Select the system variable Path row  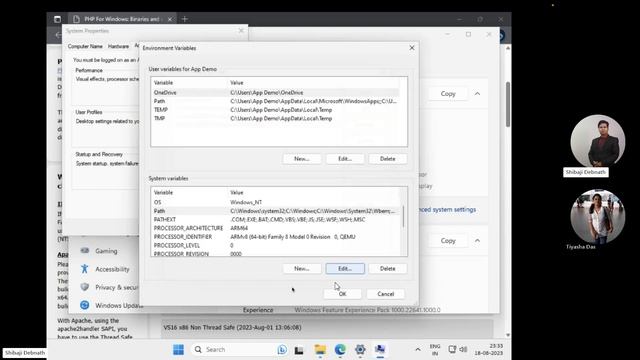click(x=276, y=211)
